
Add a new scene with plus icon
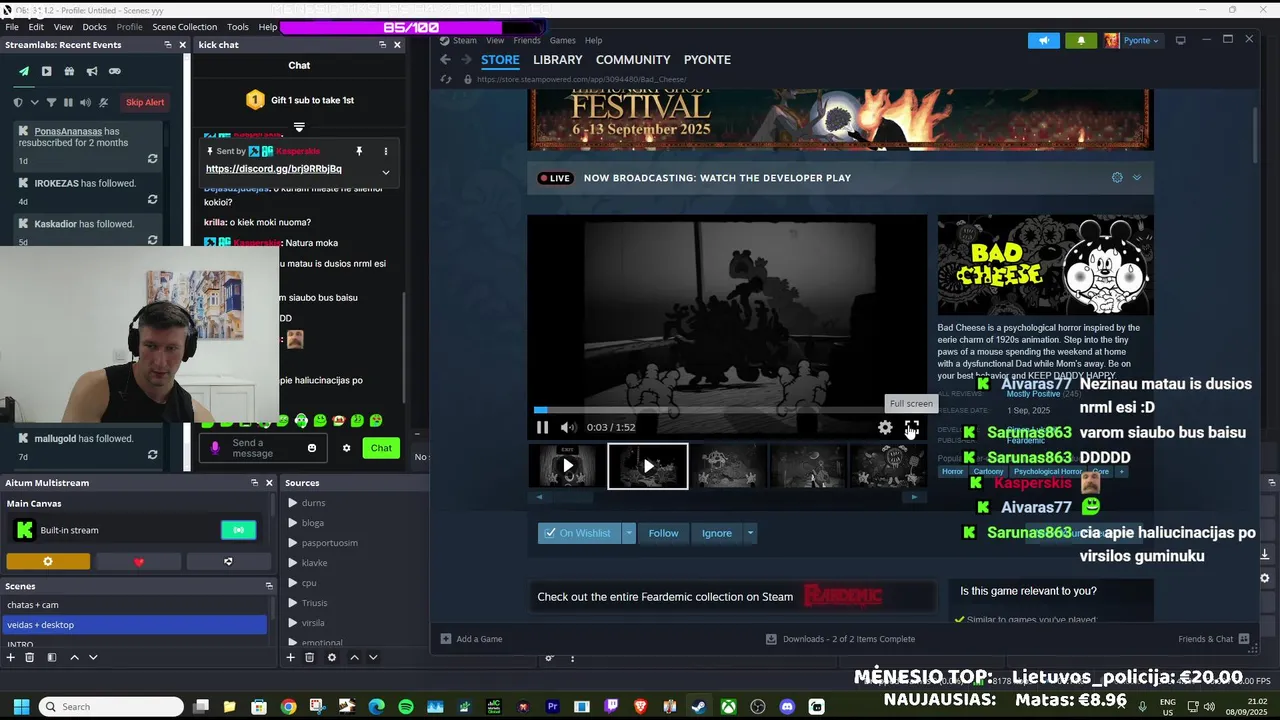coord(11,657)
